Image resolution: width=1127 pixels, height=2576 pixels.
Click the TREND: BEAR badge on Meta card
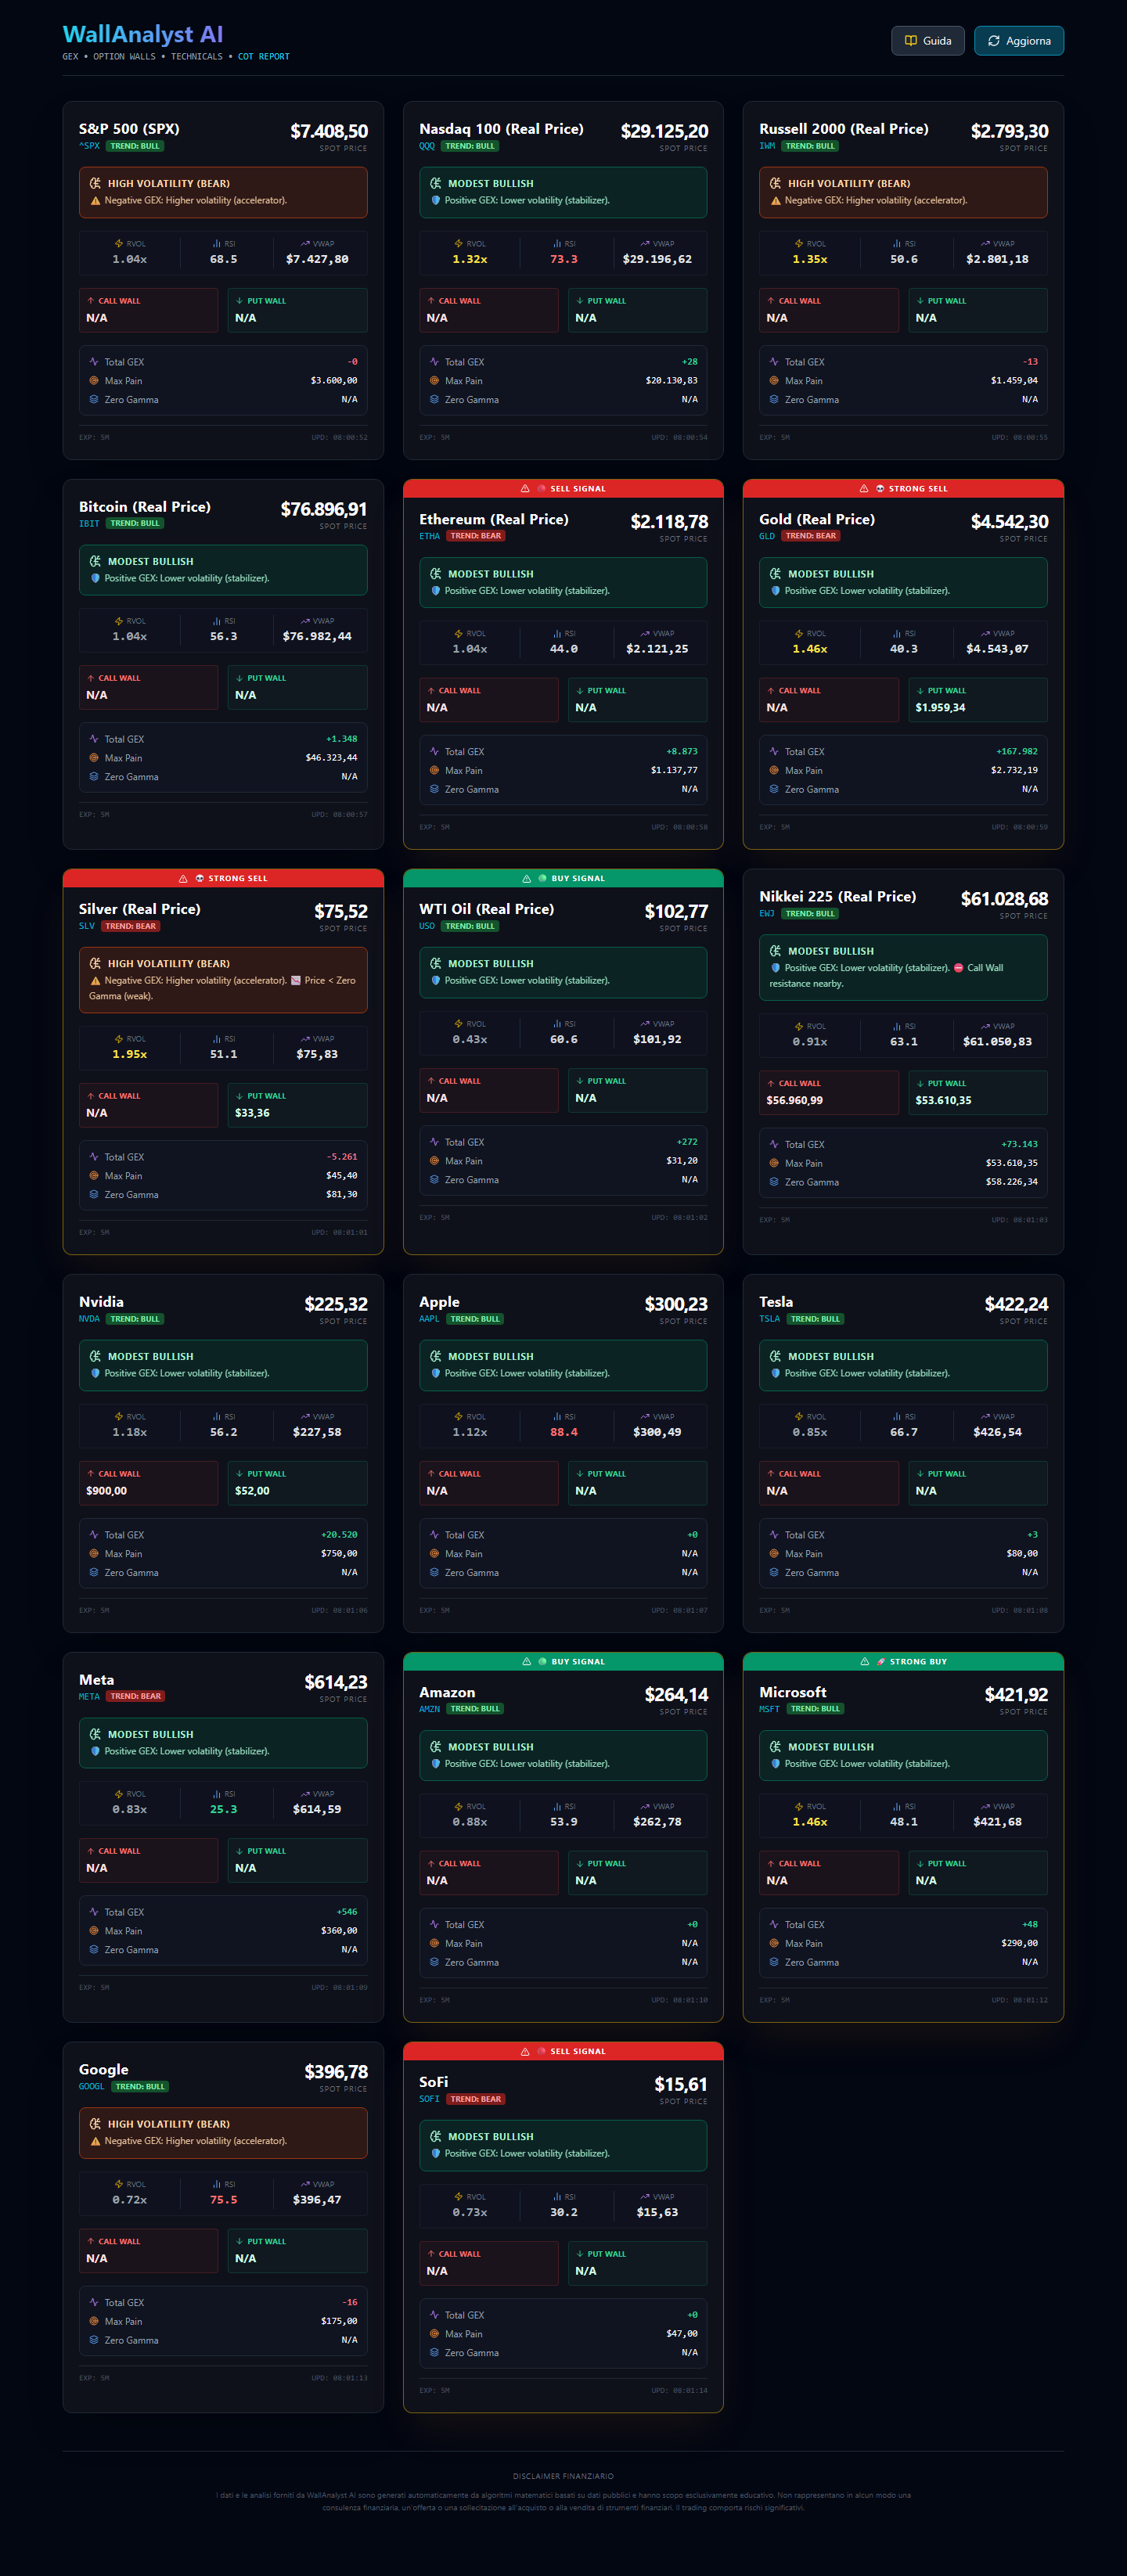(x=136, y=1696)
